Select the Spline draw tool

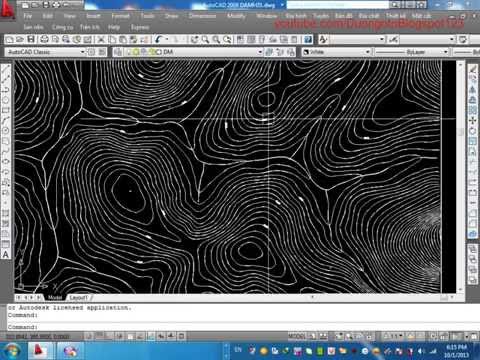(6, 152)
